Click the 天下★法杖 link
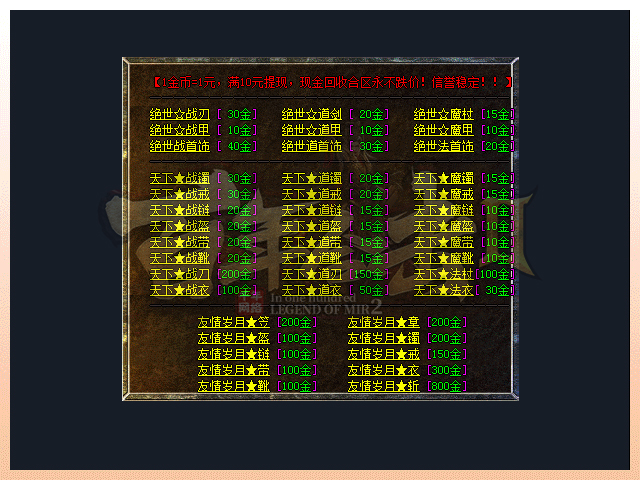This screenshot has width=640, height=480. pos(444,274)
